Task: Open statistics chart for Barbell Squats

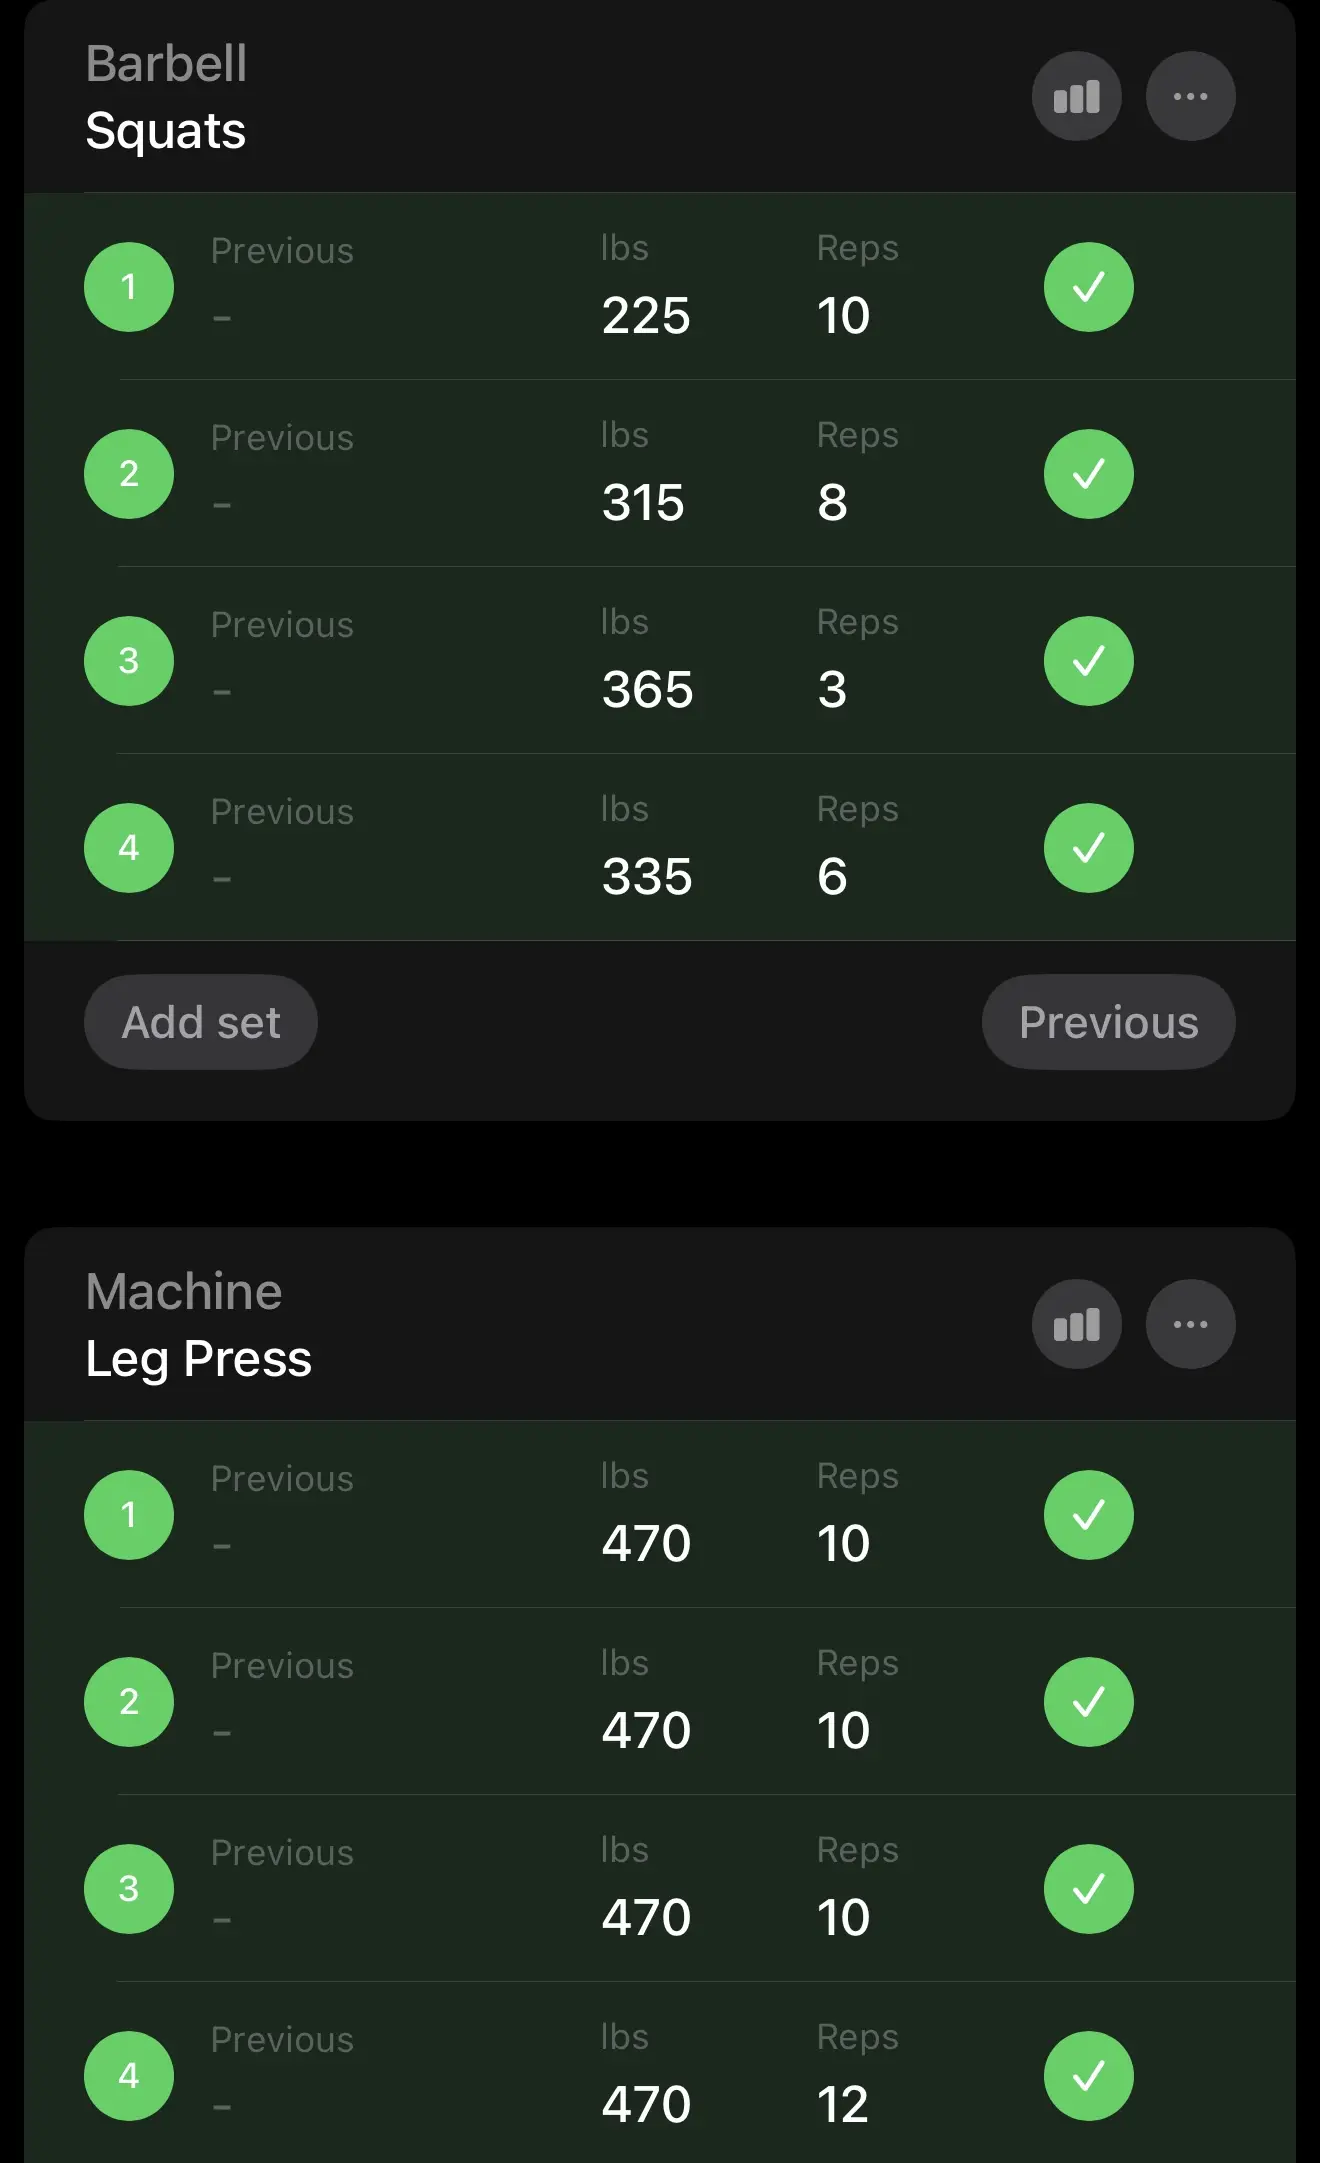Action: coord(1076,97)
